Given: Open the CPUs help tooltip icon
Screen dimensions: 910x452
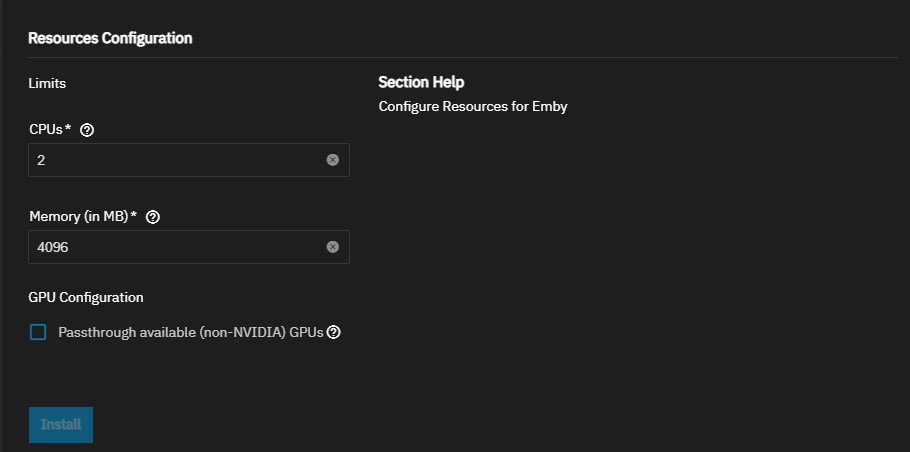Looking at the screenshot, I should tap(87, 130).
